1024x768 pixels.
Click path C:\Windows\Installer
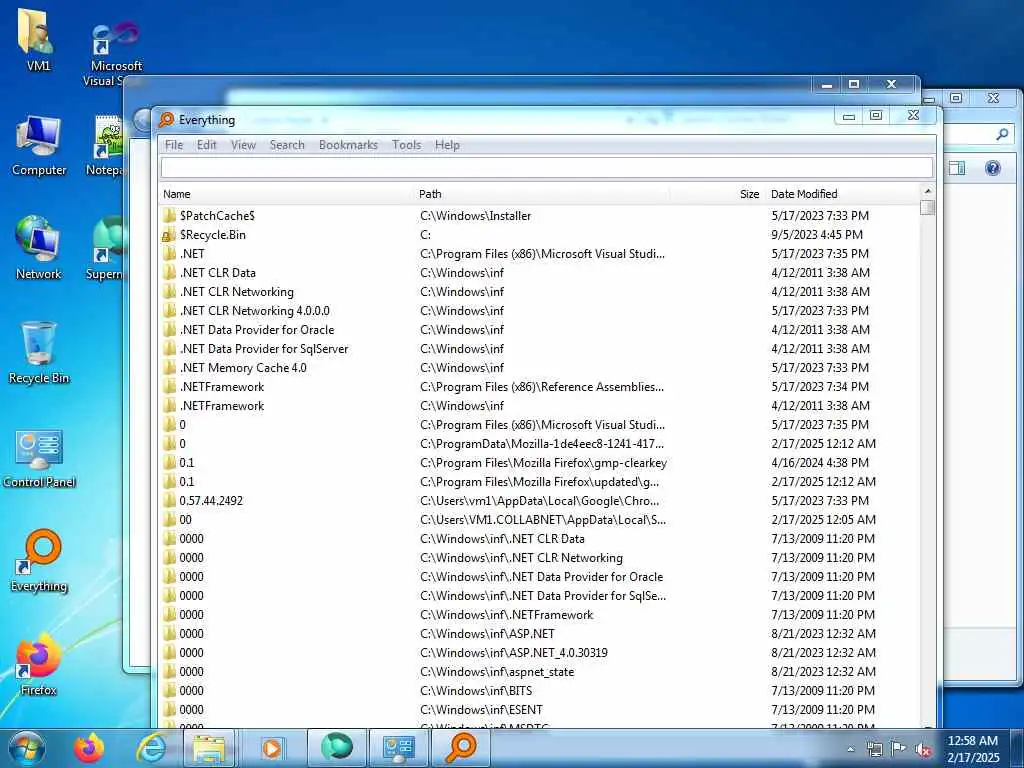tap(475, 216)
